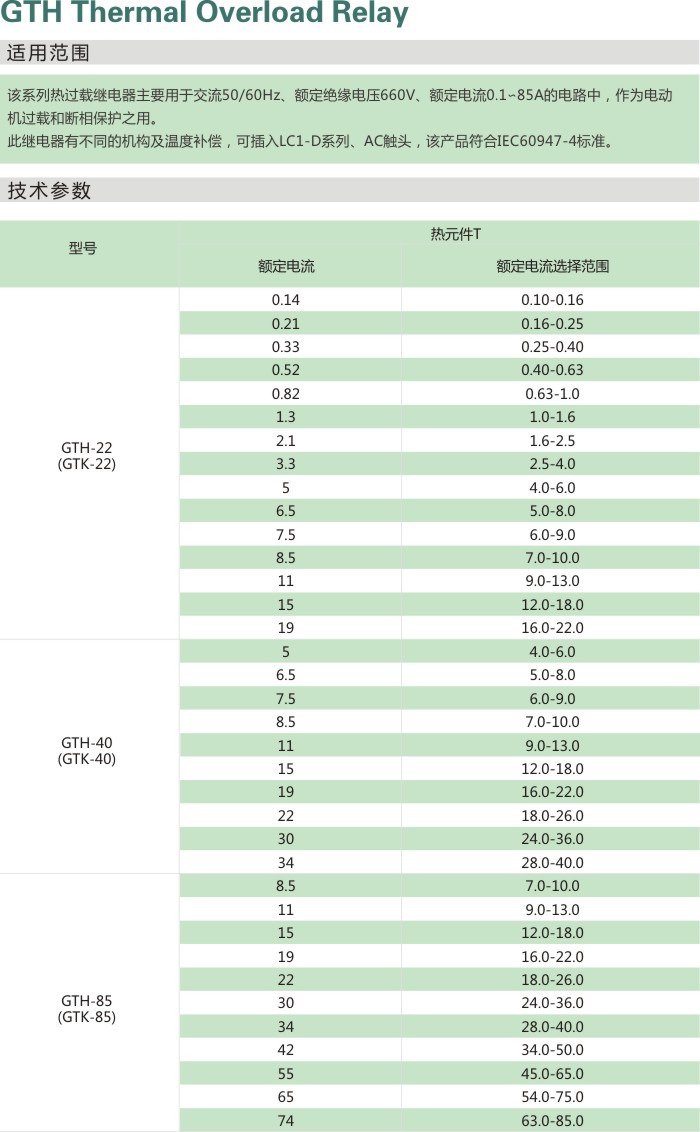Screen dimensions: 700x1132
Task: Click the 74 rated current value
Action: [286, 1121]
